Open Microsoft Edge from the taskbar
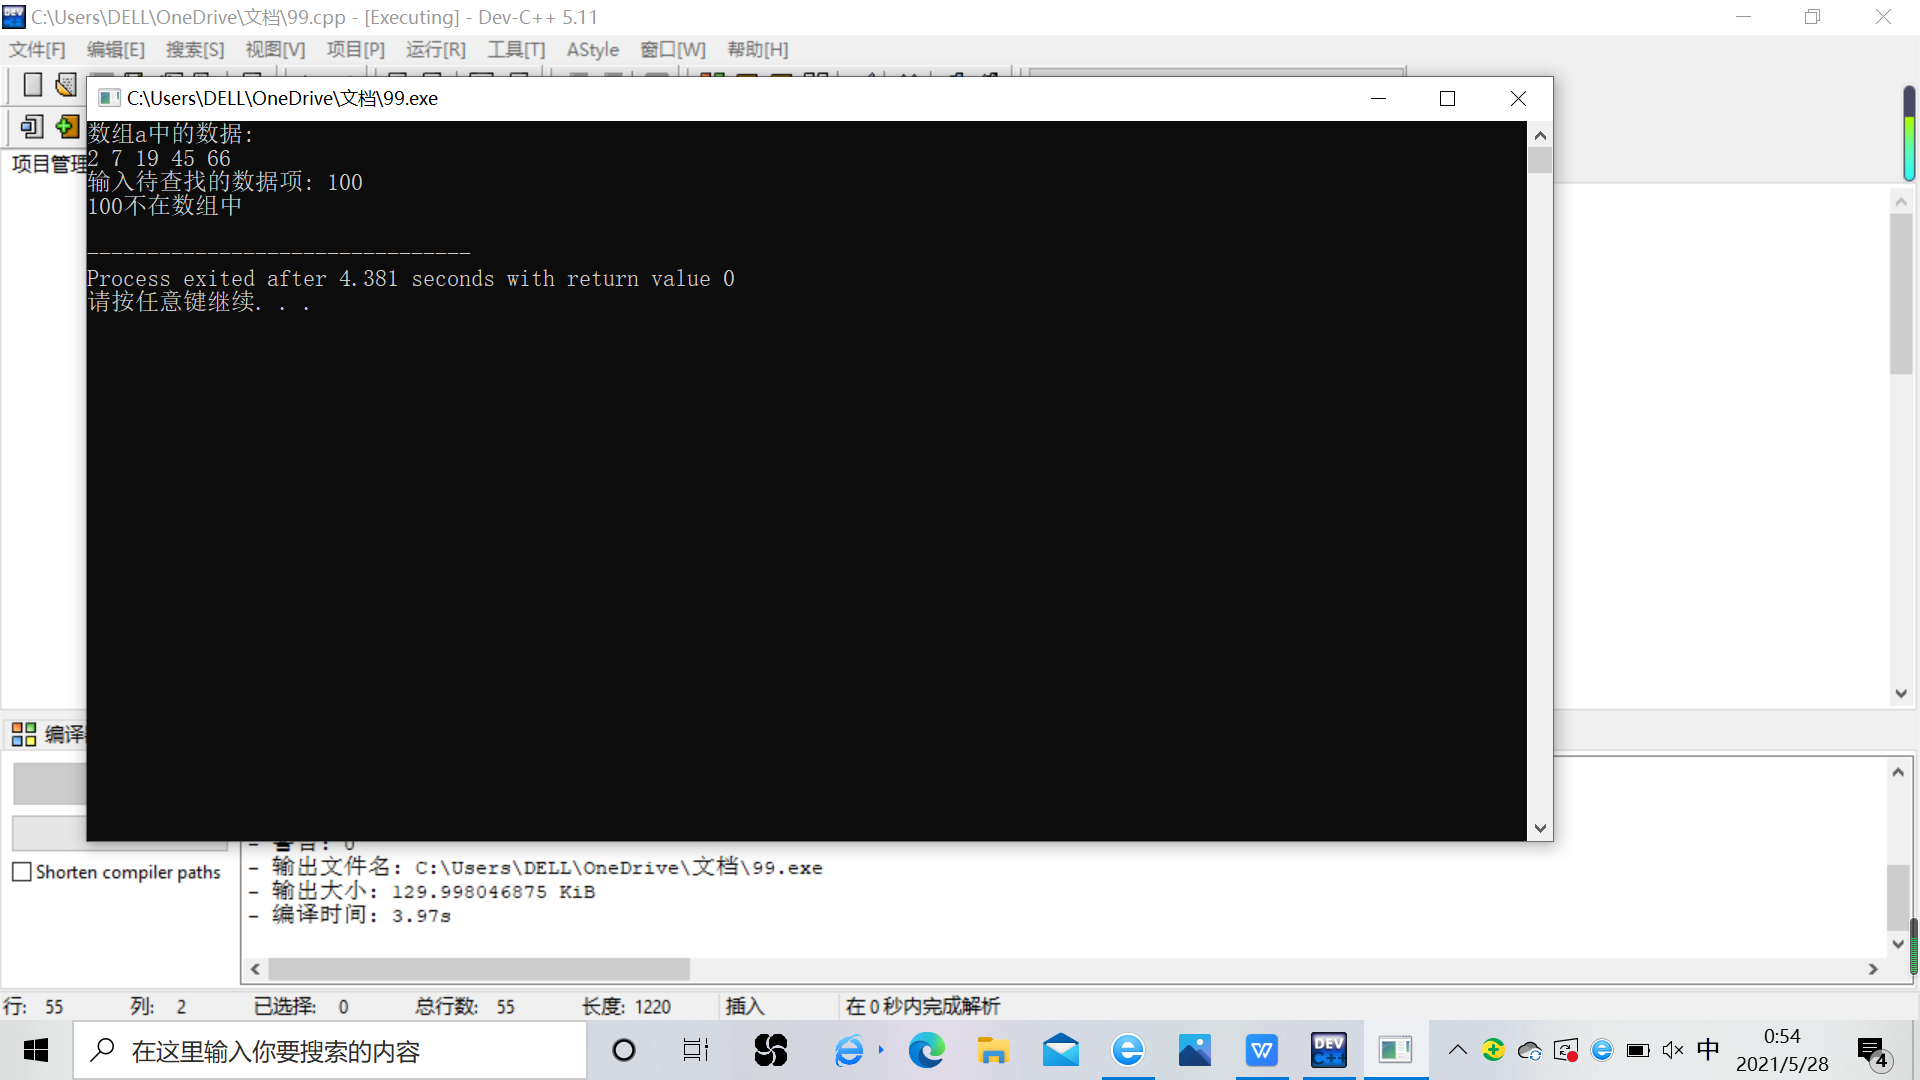The width and height of the screenshot is (1920, 1080). pyautogui.click(x=926, y=1050)
